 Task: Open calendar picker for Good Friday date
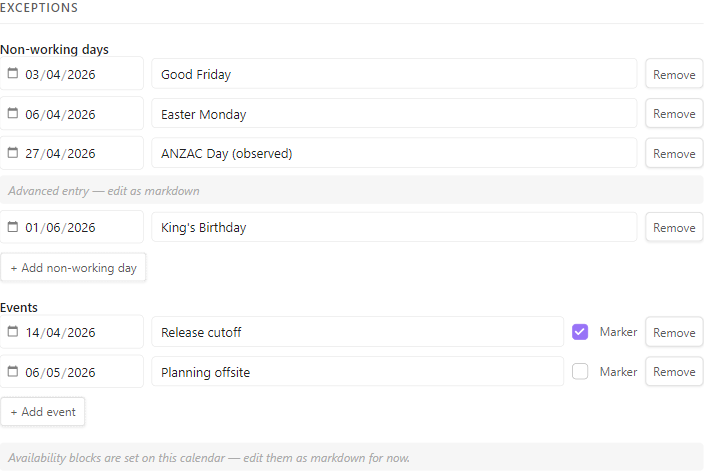(13, 73)
